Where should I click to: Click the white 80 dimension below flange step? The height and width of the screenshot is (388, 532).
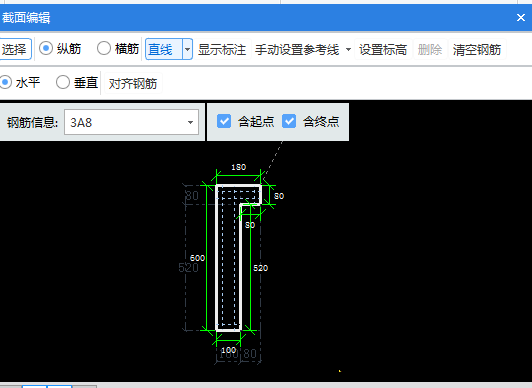coord(250,225)
